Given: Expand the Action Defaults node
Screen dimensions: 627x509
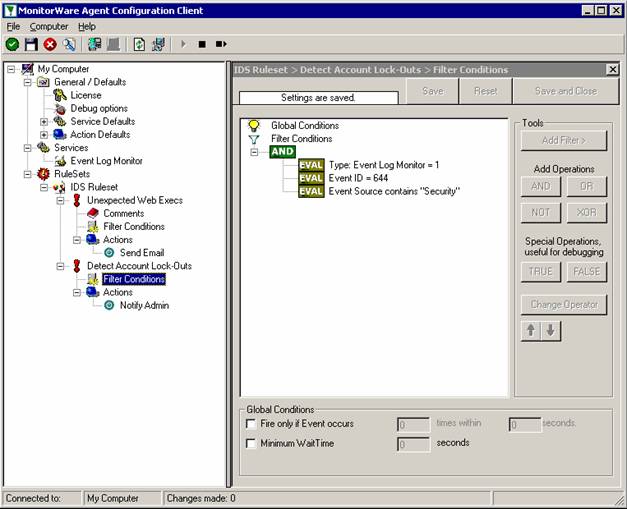Looking at the screenshot, I should (x=44, y=135).
